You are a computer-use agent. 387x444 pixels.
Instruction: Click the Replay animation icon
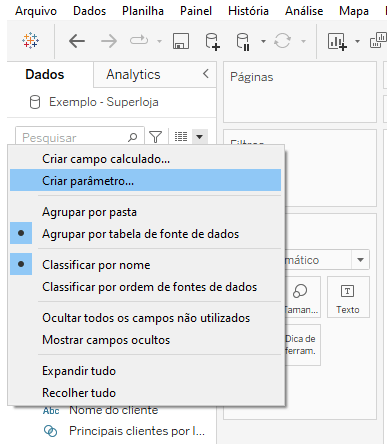[139, 41]
